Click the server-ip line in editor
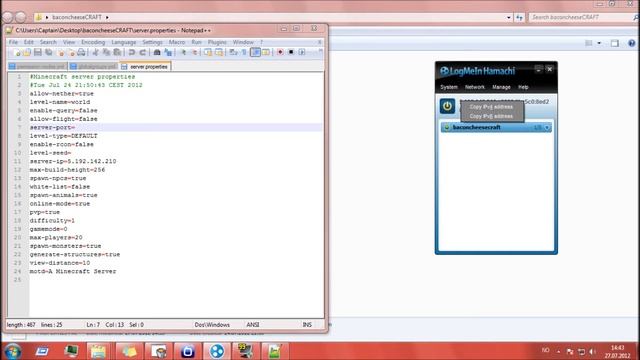640x360 pixels. (x=73, y=161)
